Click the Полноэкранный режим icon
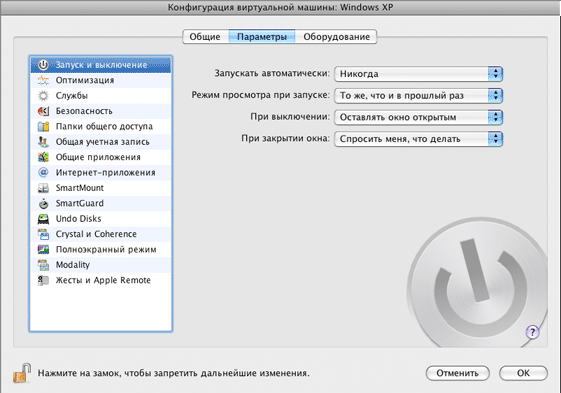561x393 pixels. (43, 249)
